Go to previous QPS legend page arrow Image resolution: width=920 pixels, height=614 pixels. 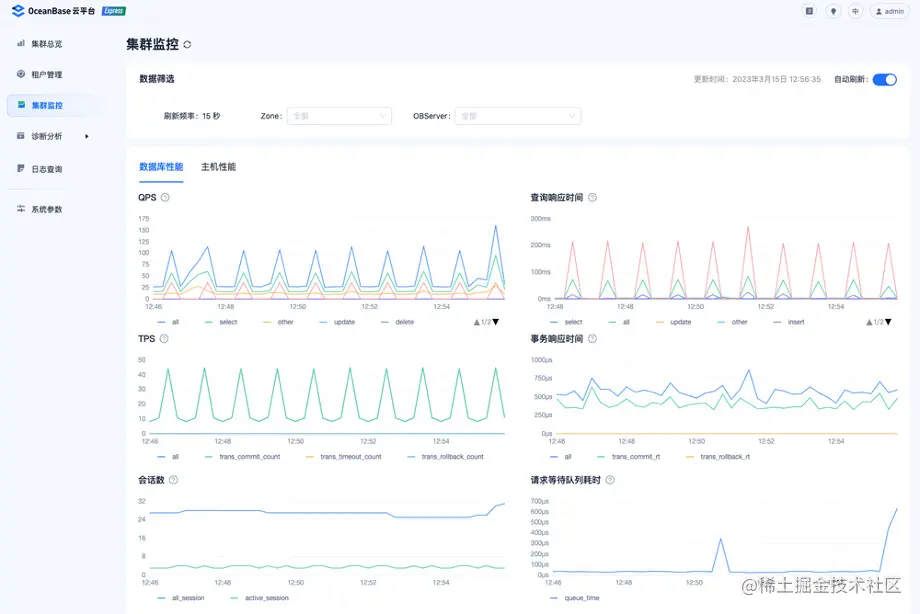coord(476,322)
